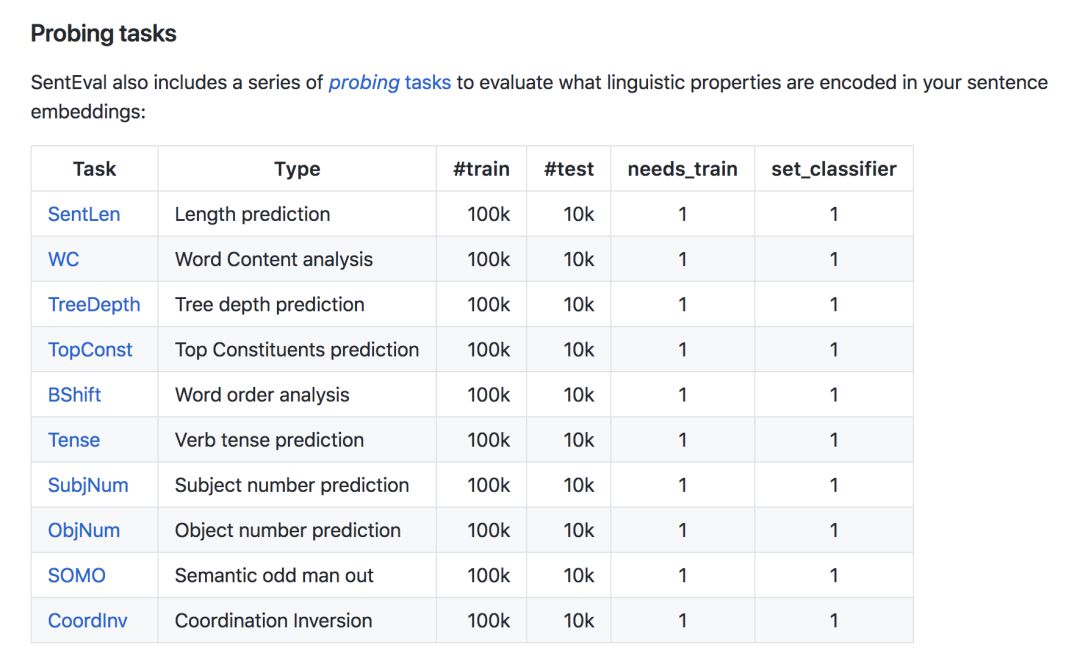The width and height of the screenshot is (1080, 664).
Task: Click the CoordInv task link
Action: click(88, 620)
